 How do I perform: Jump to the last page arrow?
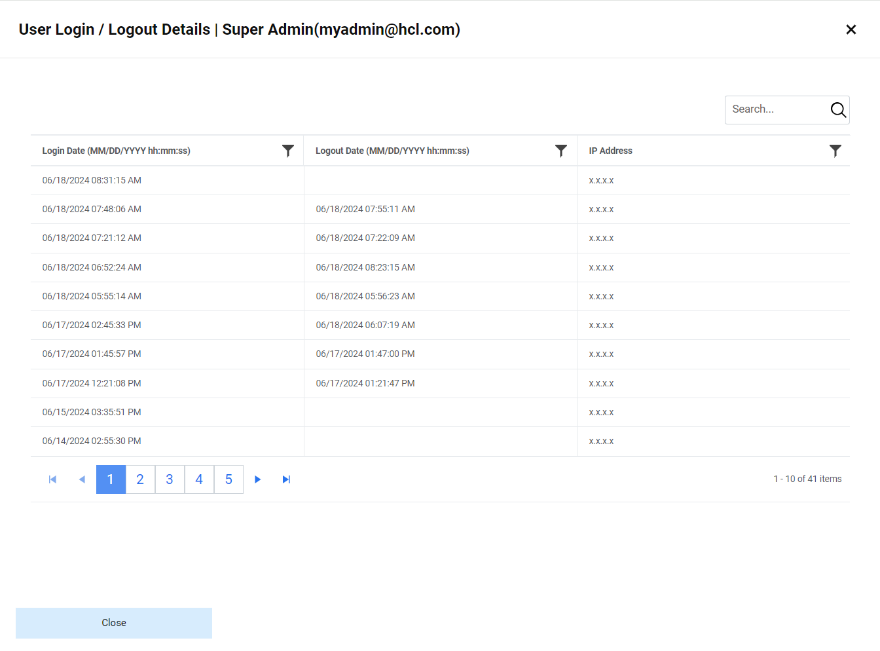(287, 480)
